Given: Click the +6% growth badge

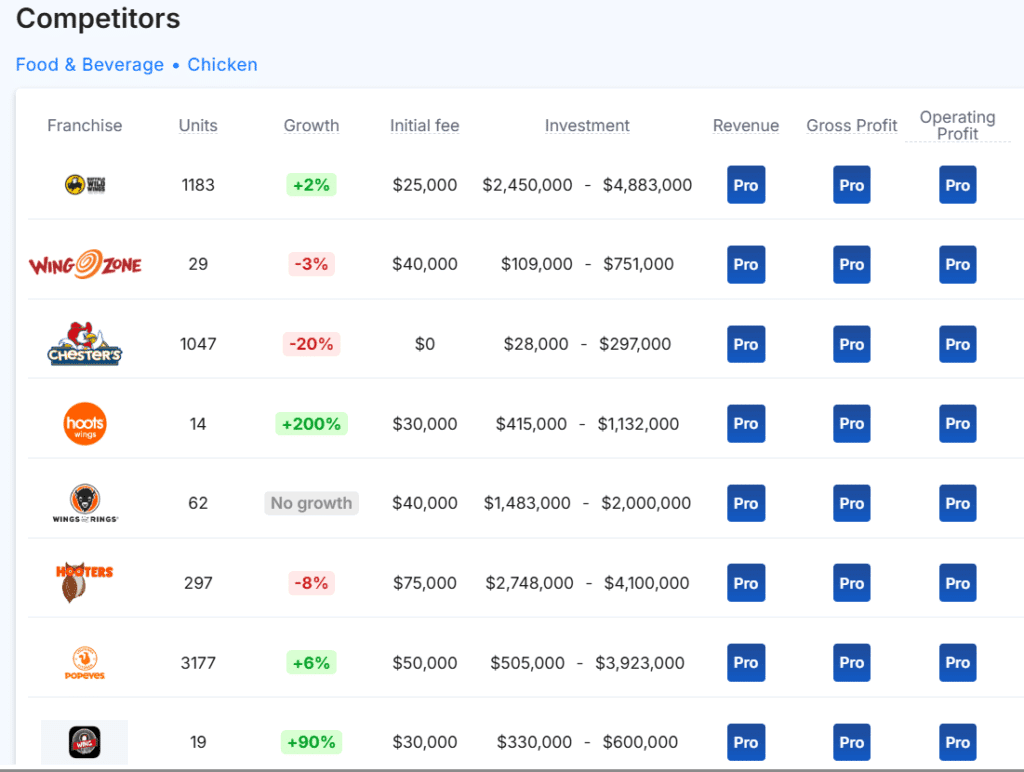Looking at the screenshot, I should (312, 663).
